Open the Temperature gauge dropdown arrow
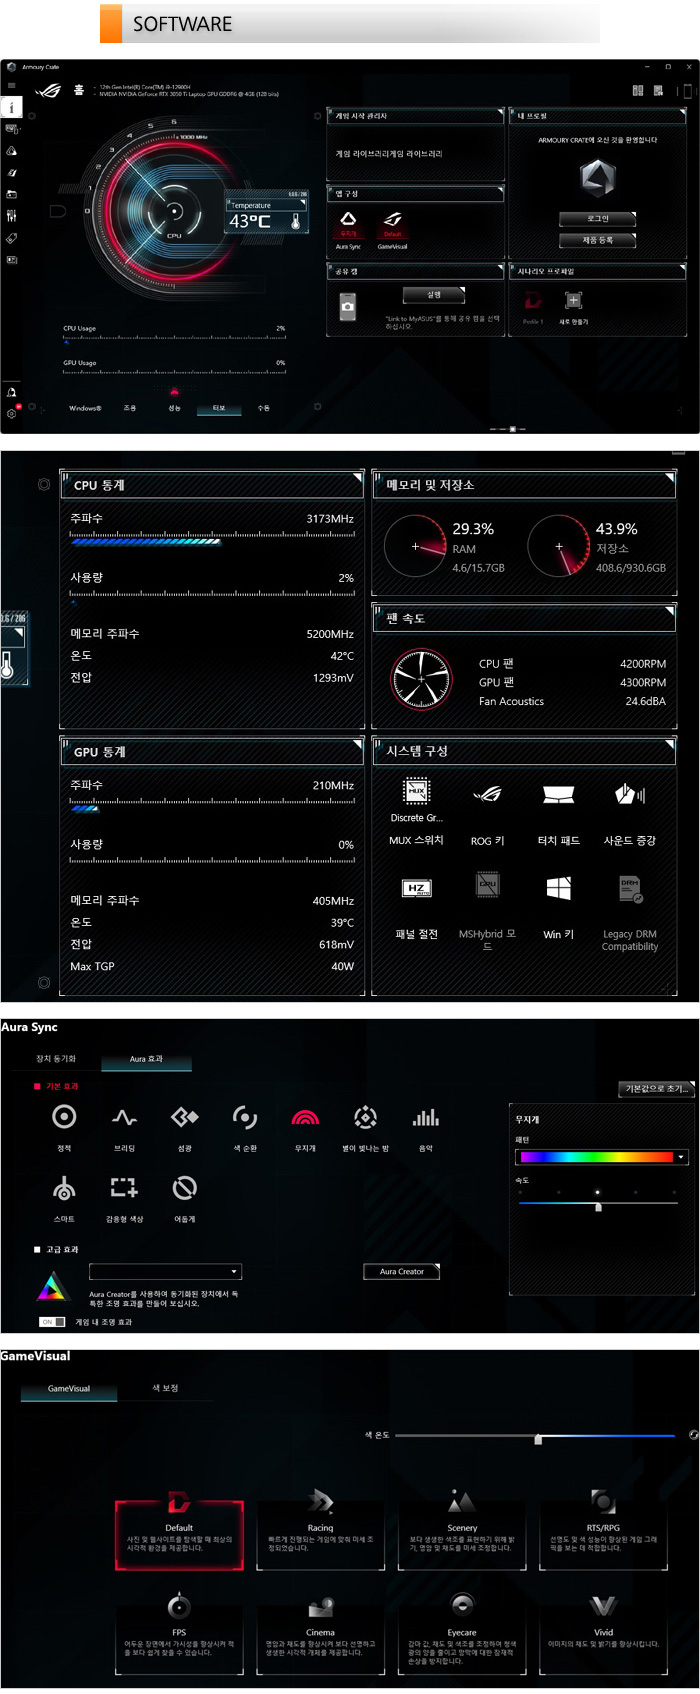Image resolution: width=700 pixels, height=1694 pixels. click(x=301, y=204)
